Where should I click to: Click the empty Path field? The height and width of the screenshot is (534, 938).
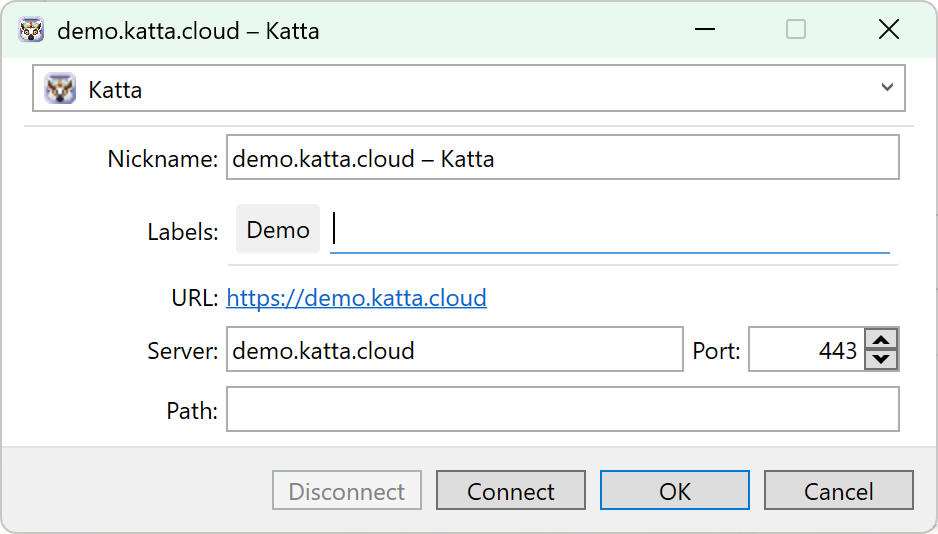coord(562,410)
